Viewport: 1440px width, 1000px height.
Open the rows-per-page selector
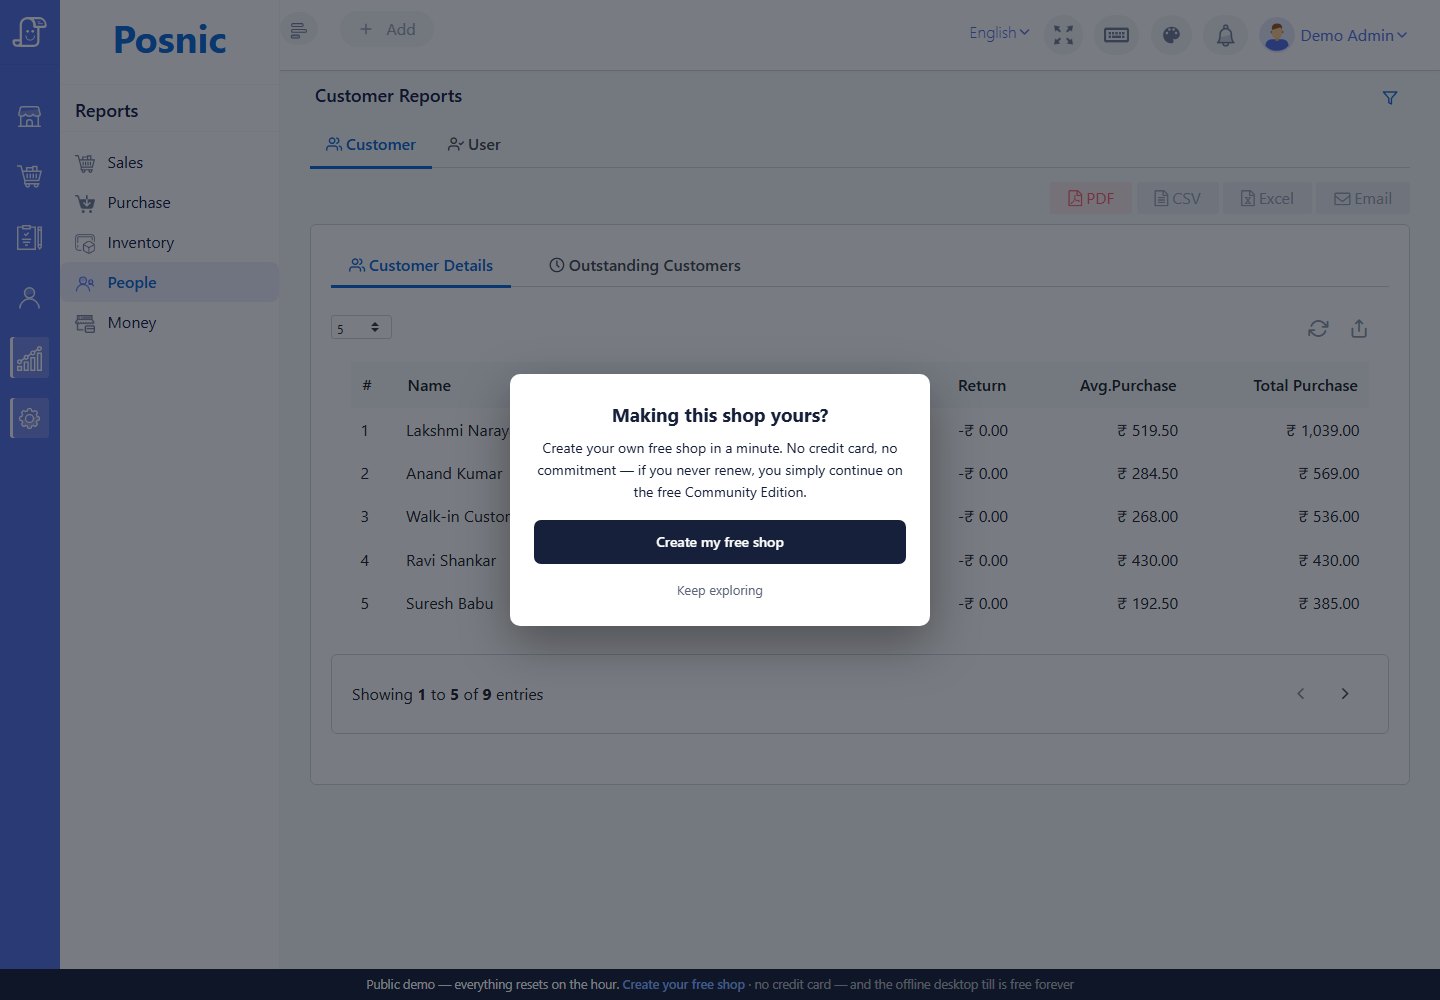[x=361, y=327]
